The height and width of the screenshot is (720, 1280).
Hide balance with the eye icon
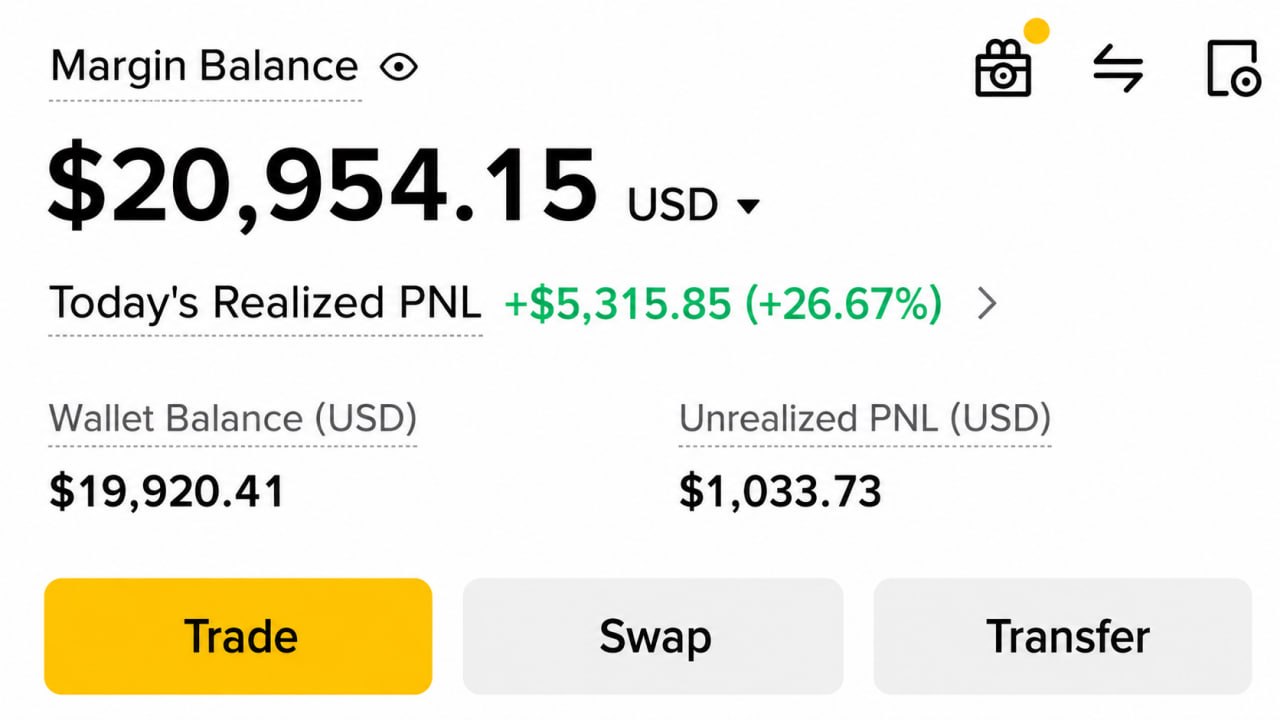point(399,67)
